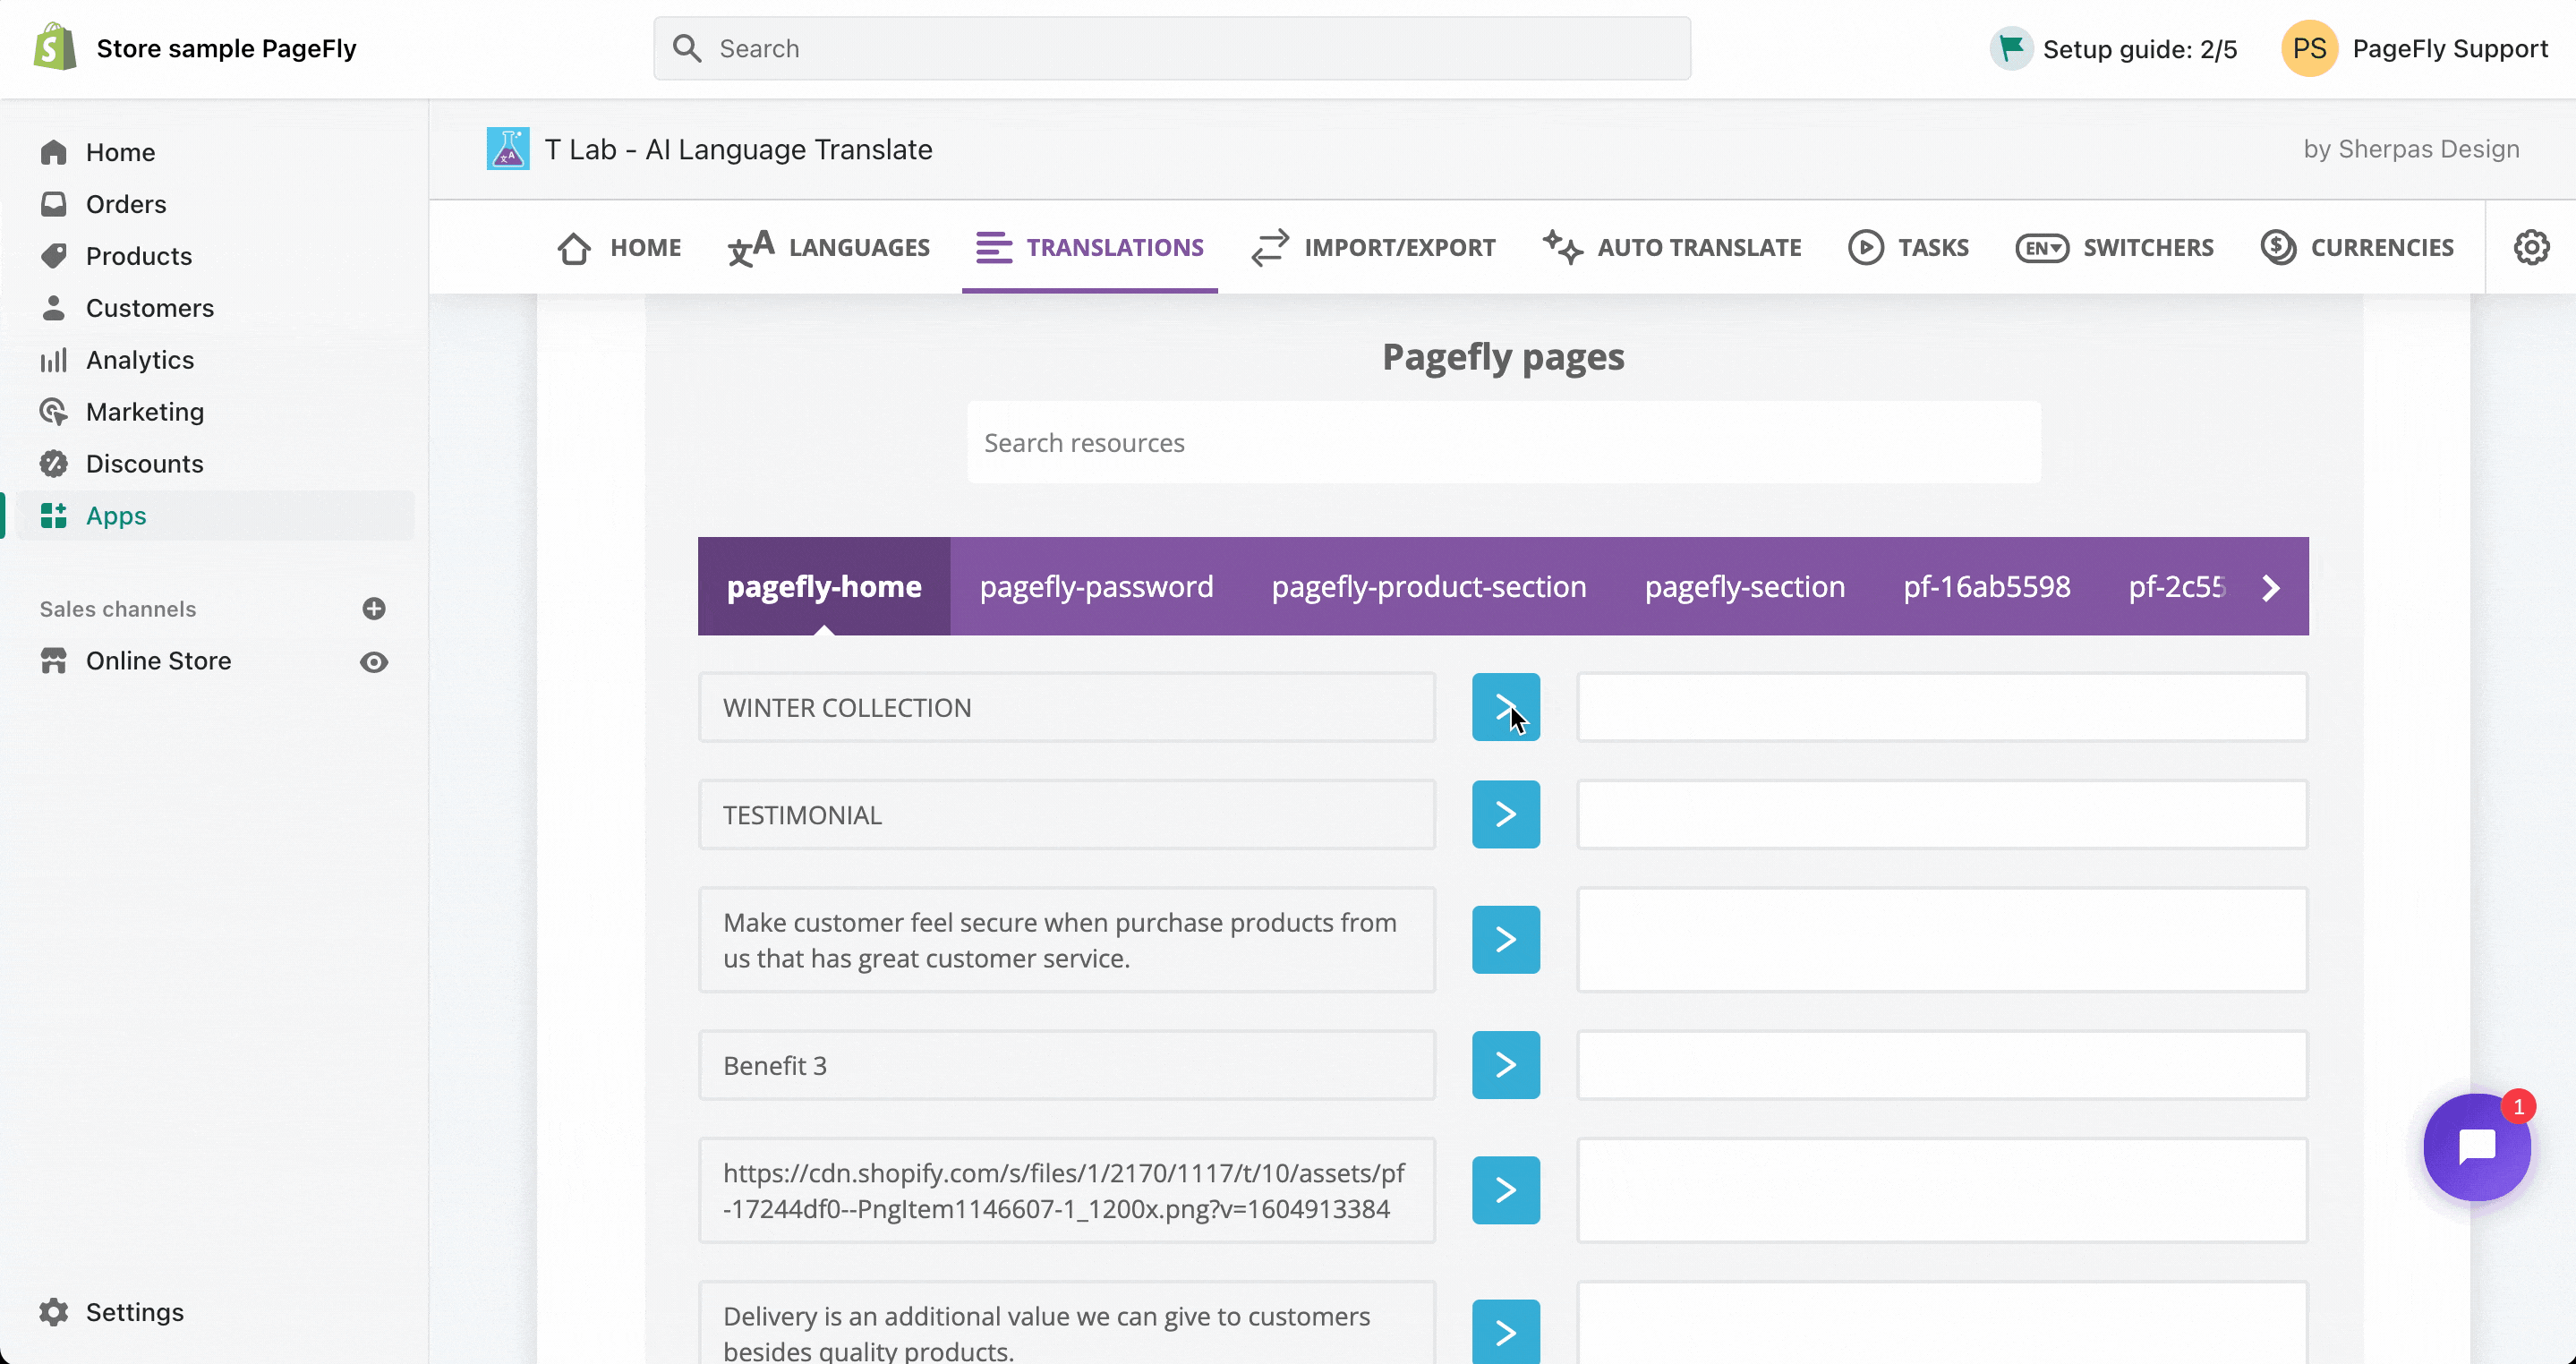
Task: Open Products in sidebar
Action: [x=139, y=256]
